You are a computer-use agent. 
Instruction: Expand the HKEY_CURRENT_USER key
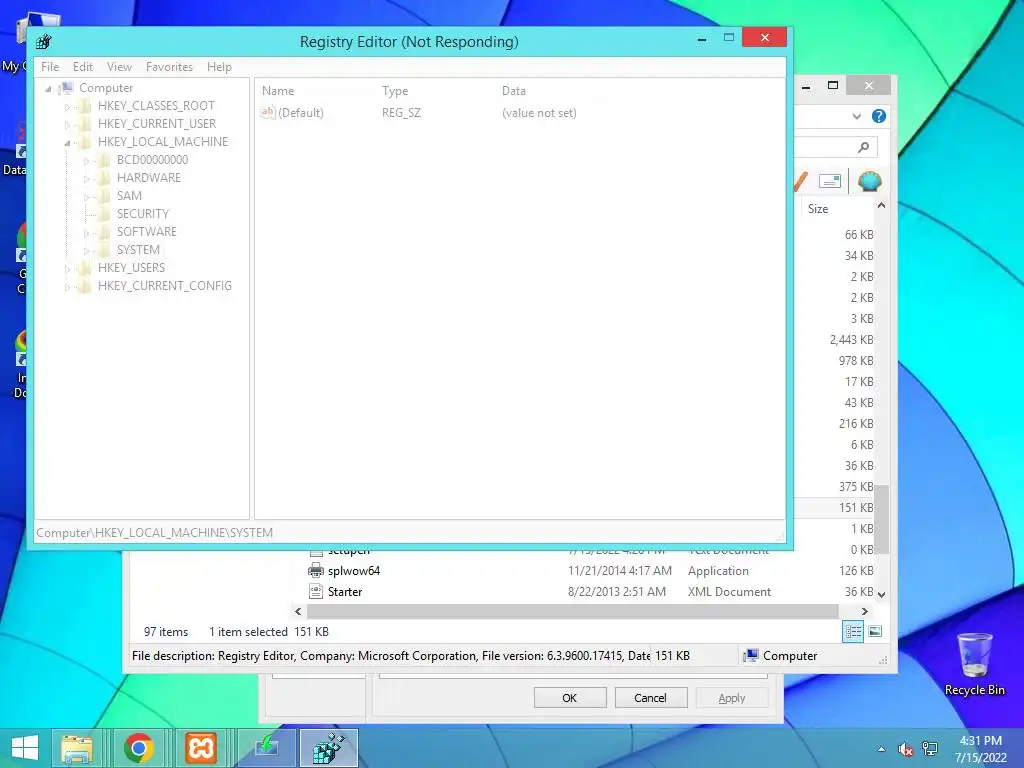[x=67, y=124]
